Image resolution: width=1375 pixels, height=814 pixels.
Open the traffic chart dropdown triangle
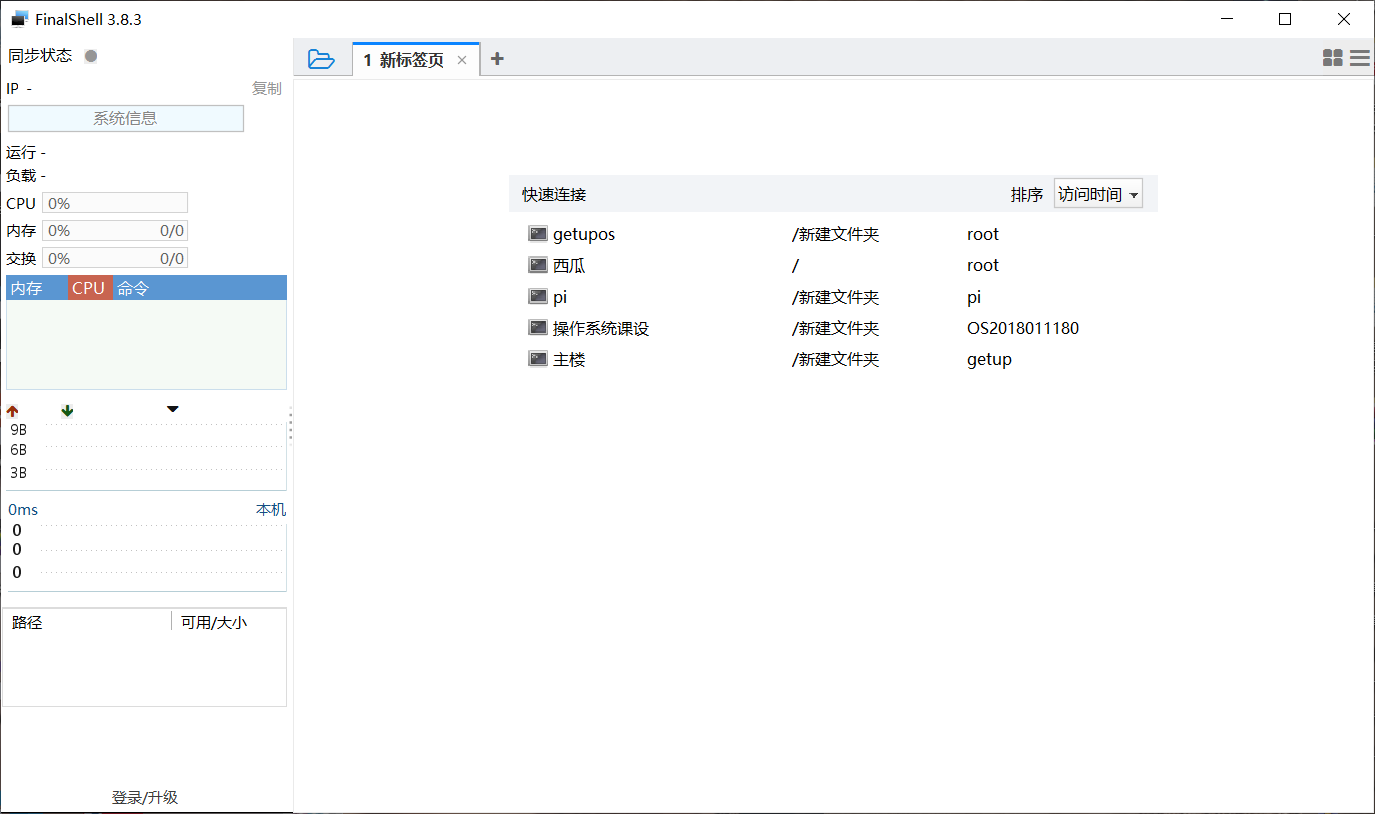[172, 409]
